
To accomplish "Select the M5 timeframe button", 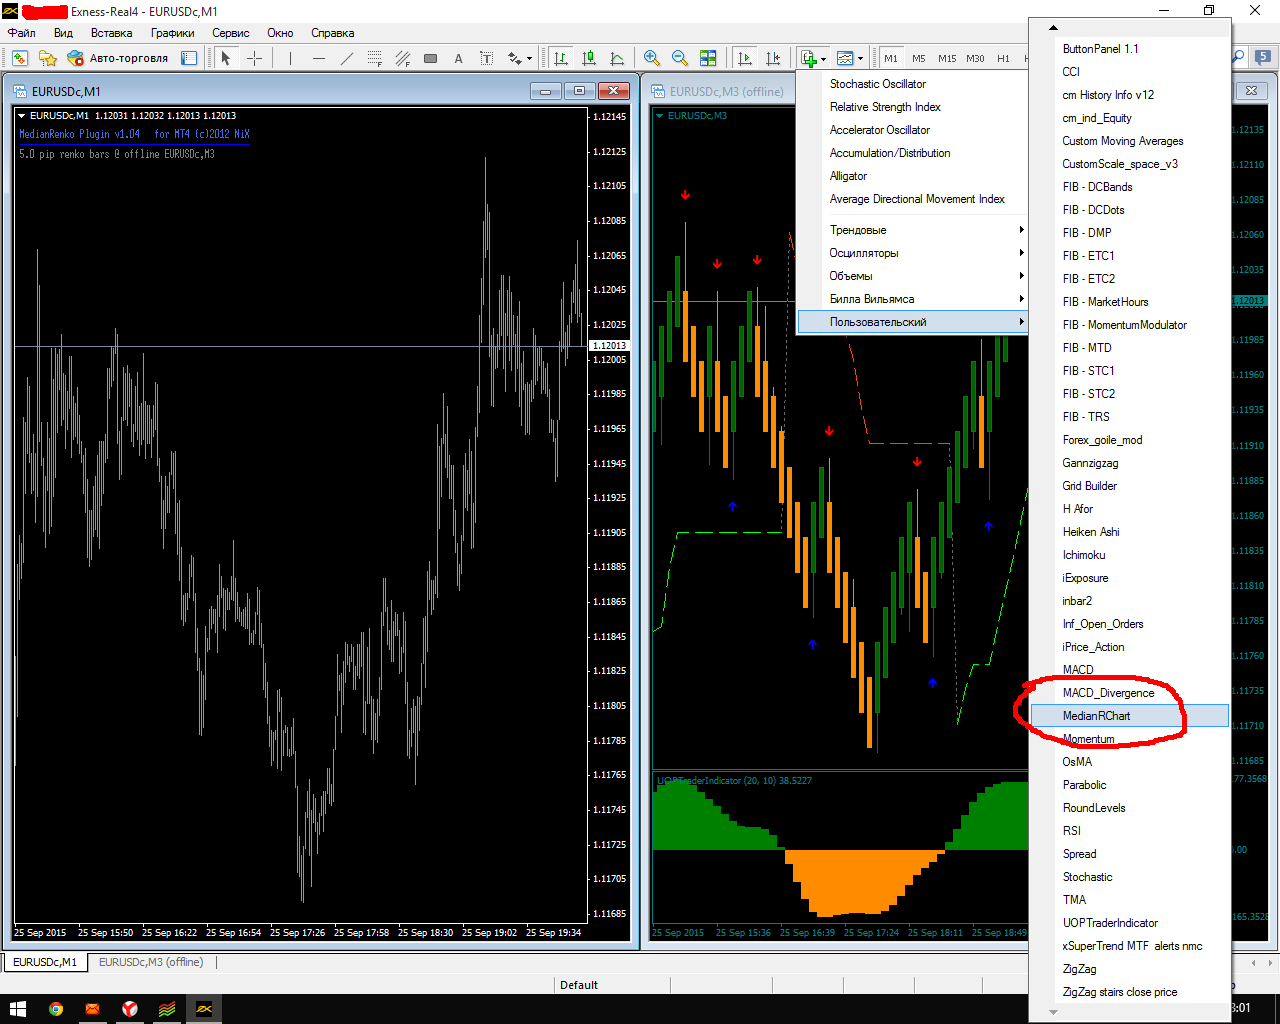I will click(x=919, y=58).
